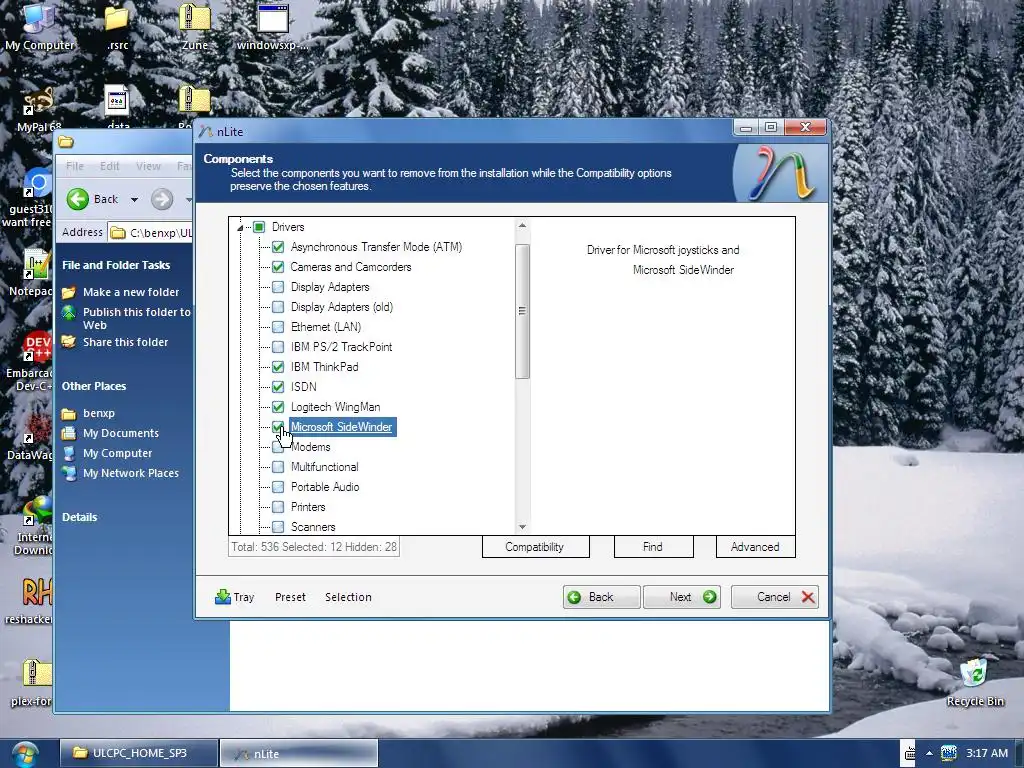Open the Windows Start orb
Viewport: 1024px width, 768px height.
tap(25, 754)
